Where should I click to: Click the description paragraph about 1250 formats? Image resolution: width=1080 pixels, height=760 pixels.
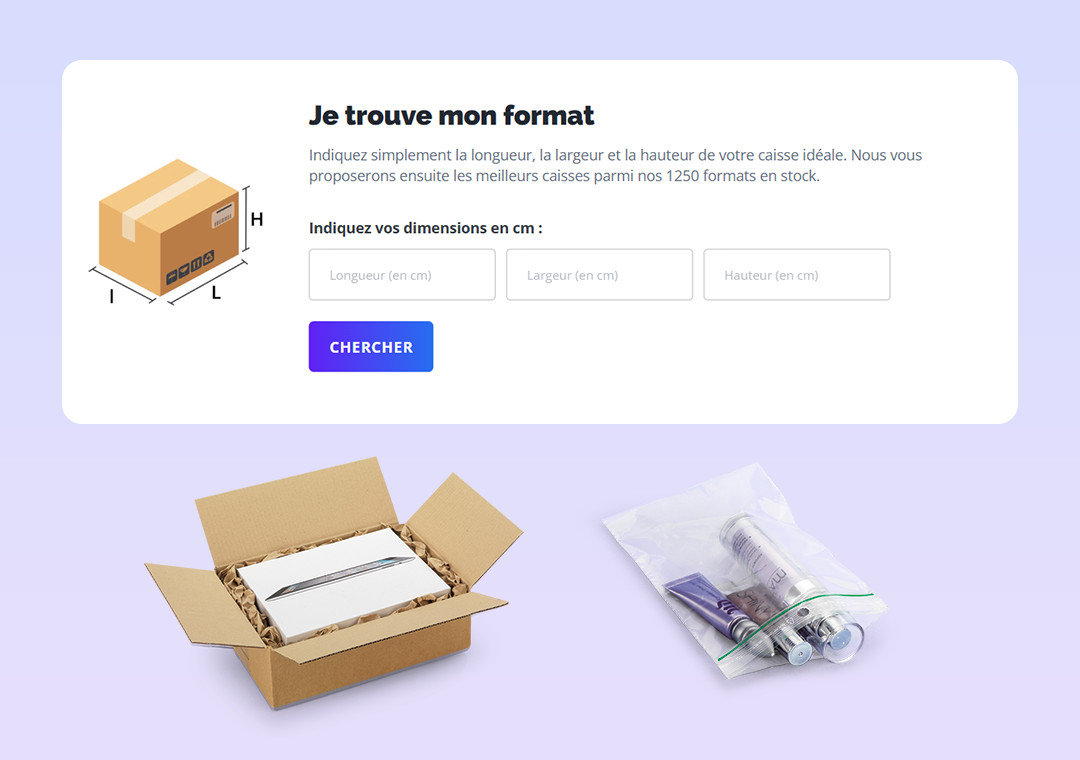(615, 165)
